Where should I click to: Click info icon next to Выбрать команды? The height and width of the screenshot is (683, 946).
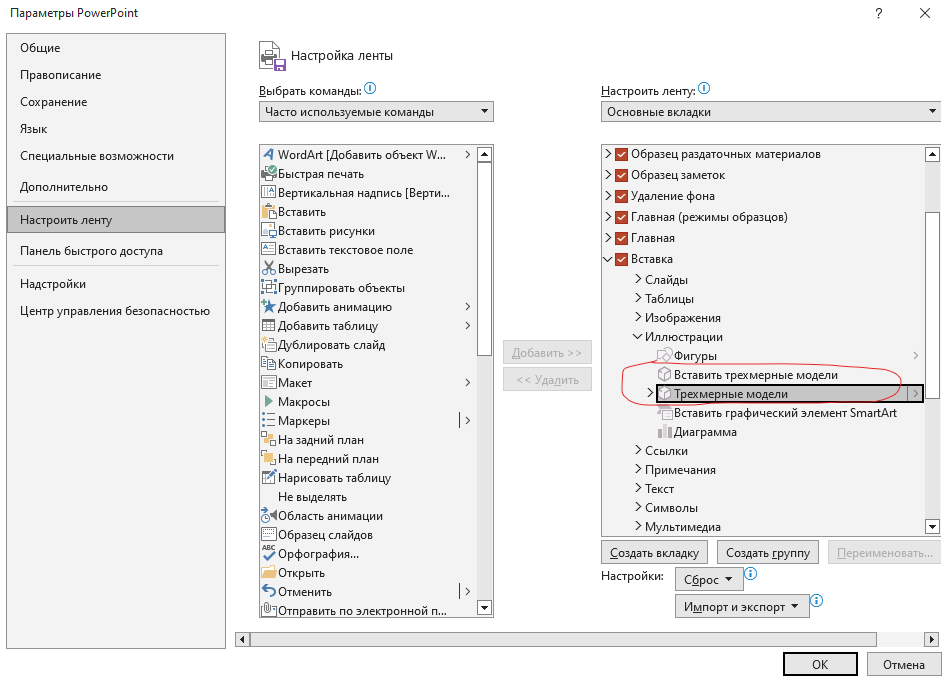(x=370, y=89)
